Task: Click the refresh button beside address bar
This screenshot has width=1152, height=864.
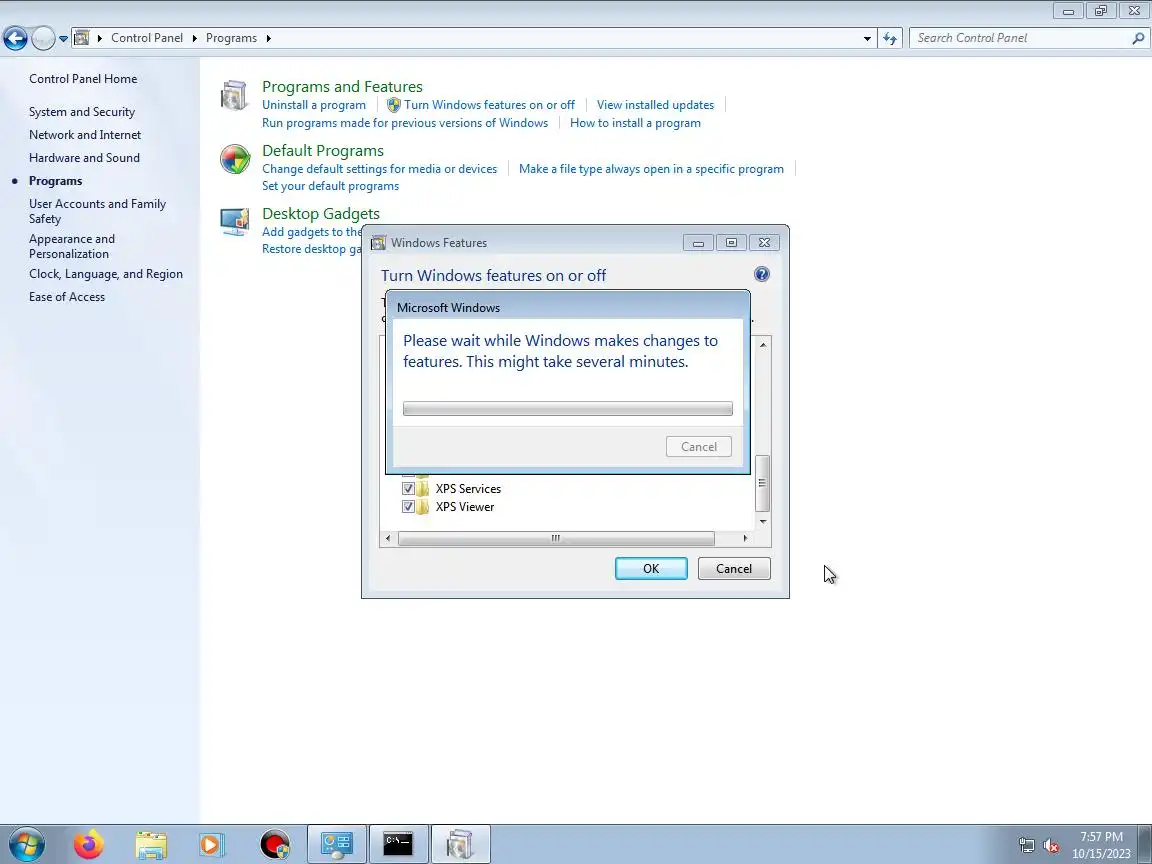Action: (x=890, y=38)
